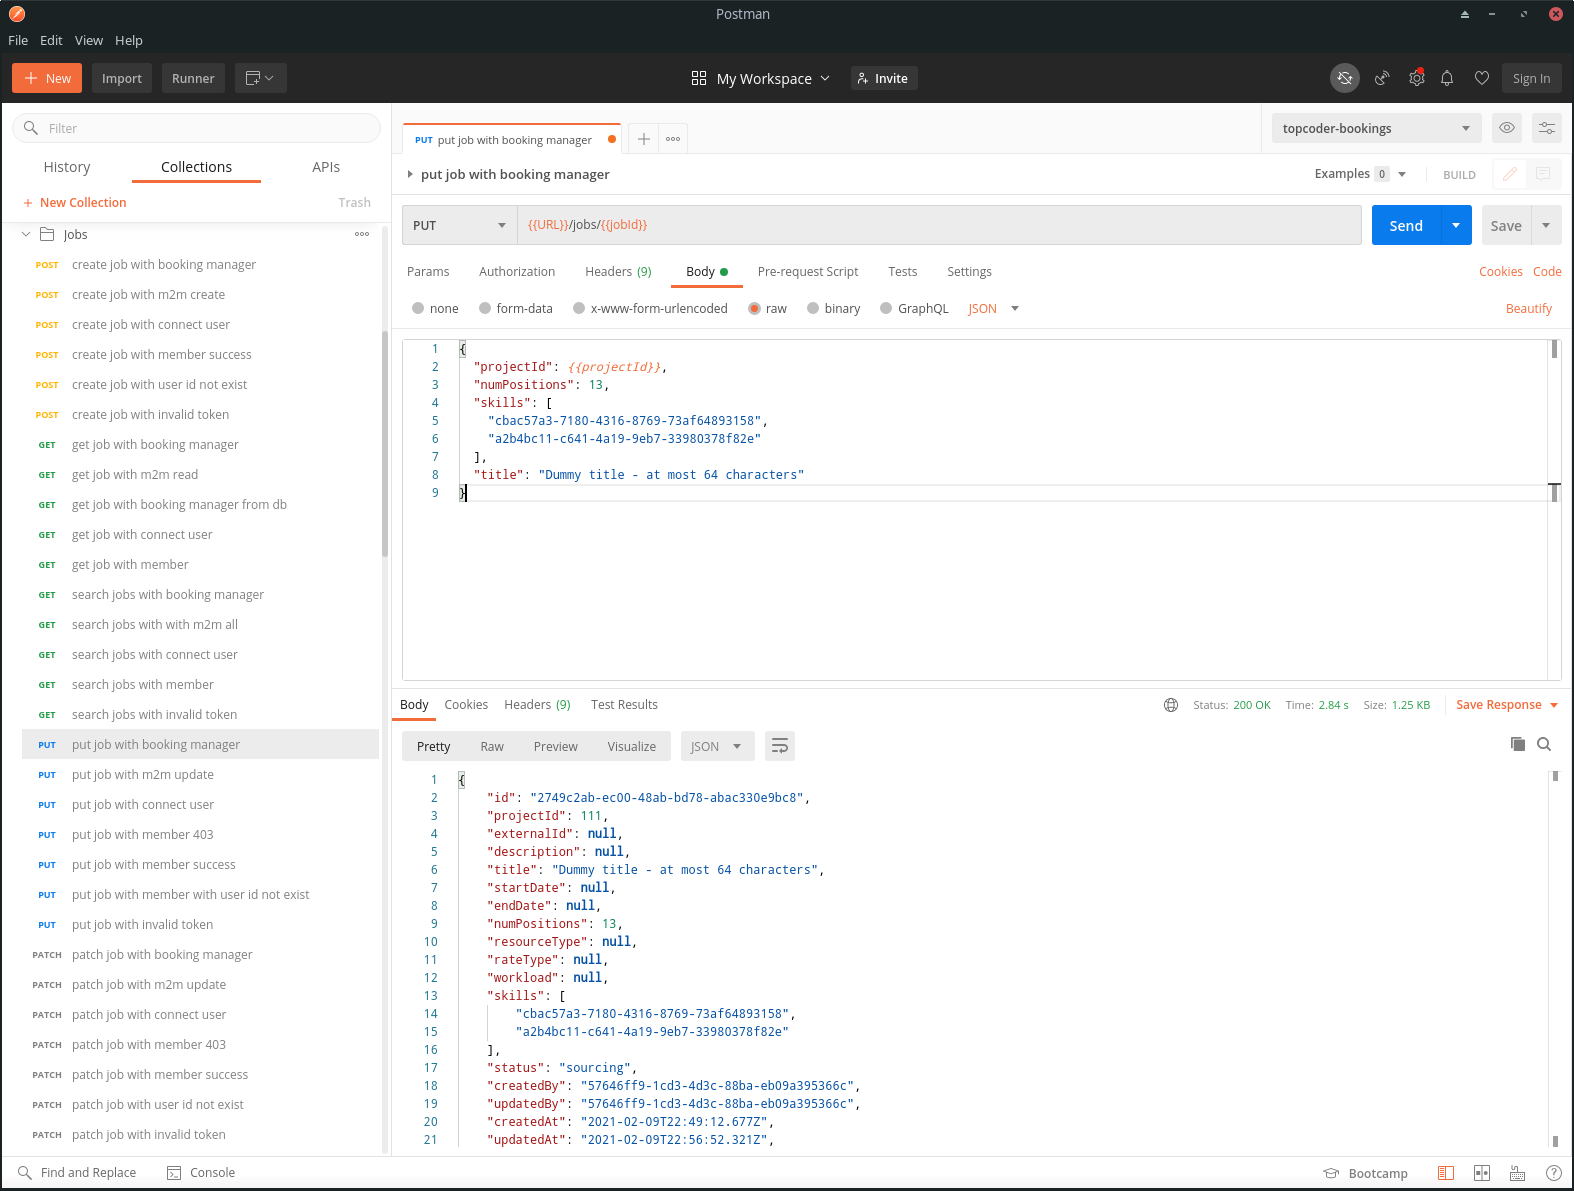This screenshot has height=1191, width=1574.
Task: Switch to two pane layout icon
Action: point(1482,1173)
